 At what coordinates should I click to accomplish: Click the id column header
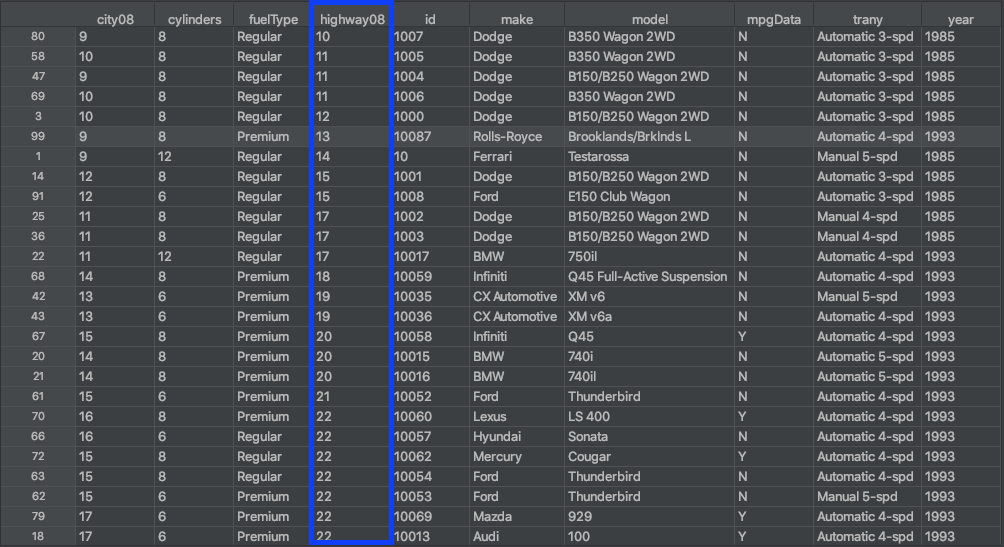(430, 19)
